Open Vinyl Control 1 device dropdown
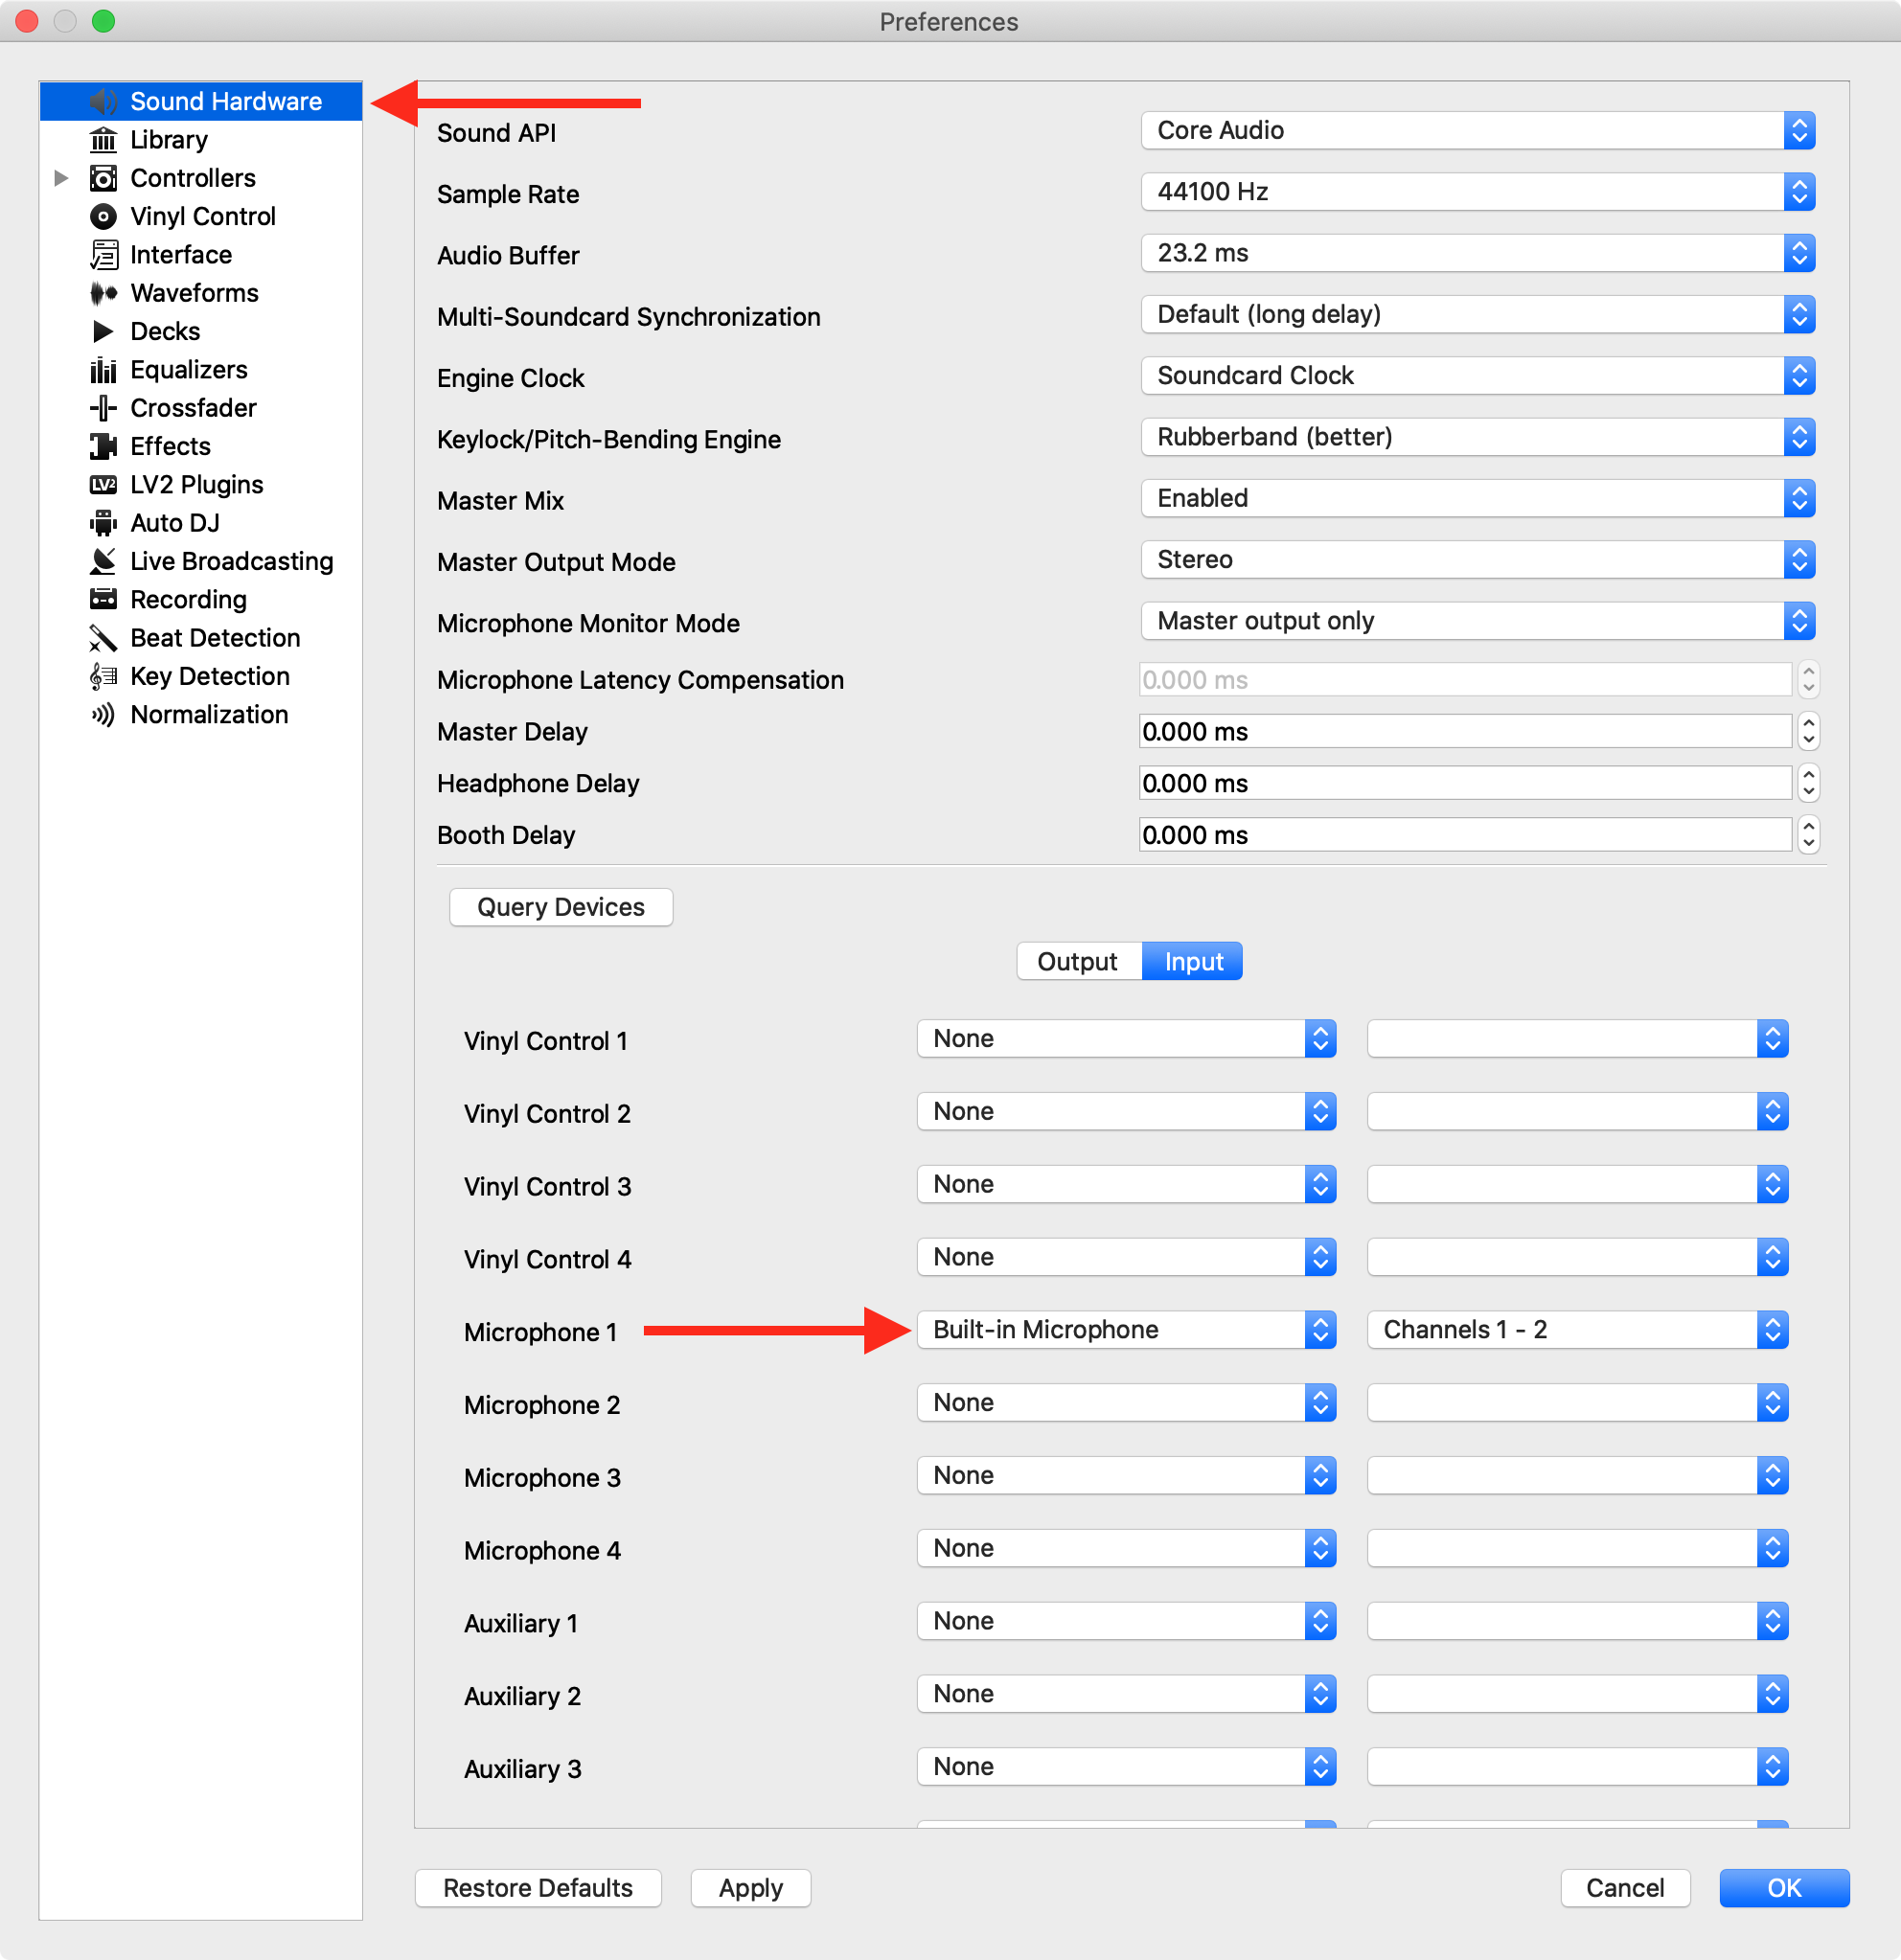 [1126, 1038]
